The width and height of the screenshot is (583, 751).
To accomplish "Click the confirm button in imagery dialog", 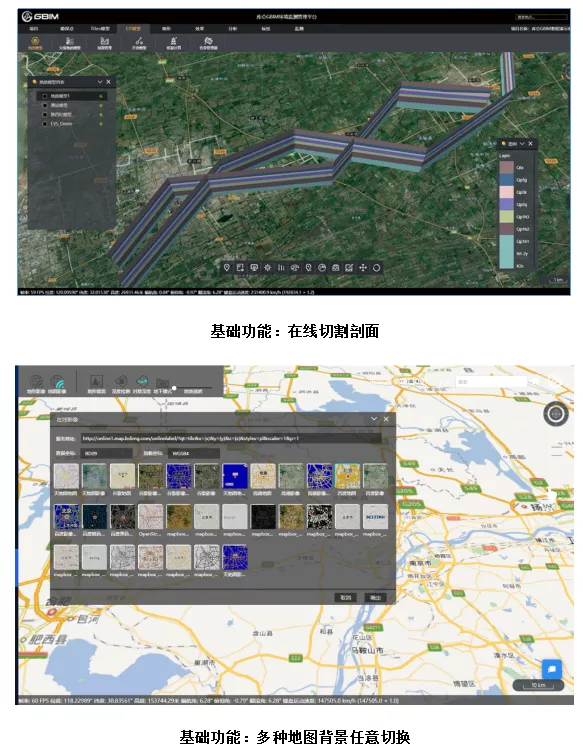I will pyautogui.click(x=375, y=597).
